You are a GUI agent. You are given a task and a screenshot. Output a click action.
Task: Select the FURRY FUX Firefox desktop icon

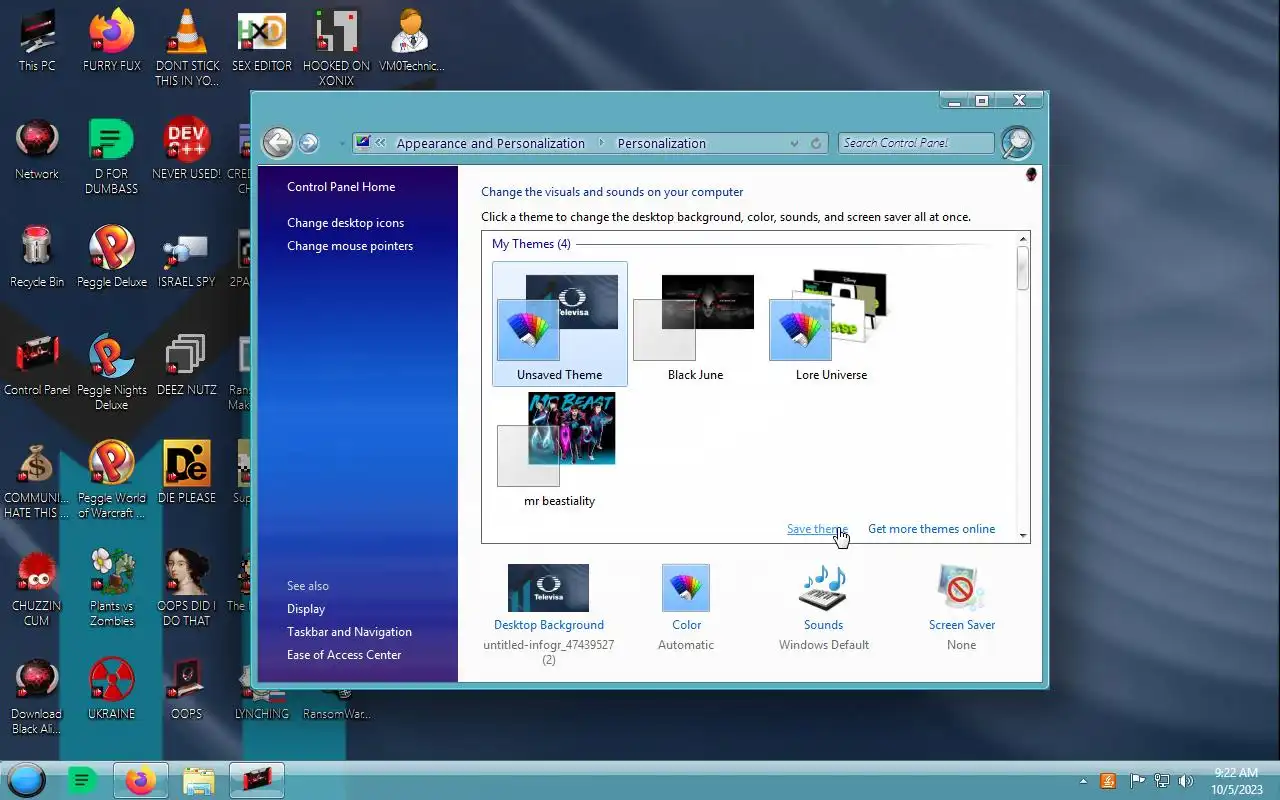coord(112,41)
